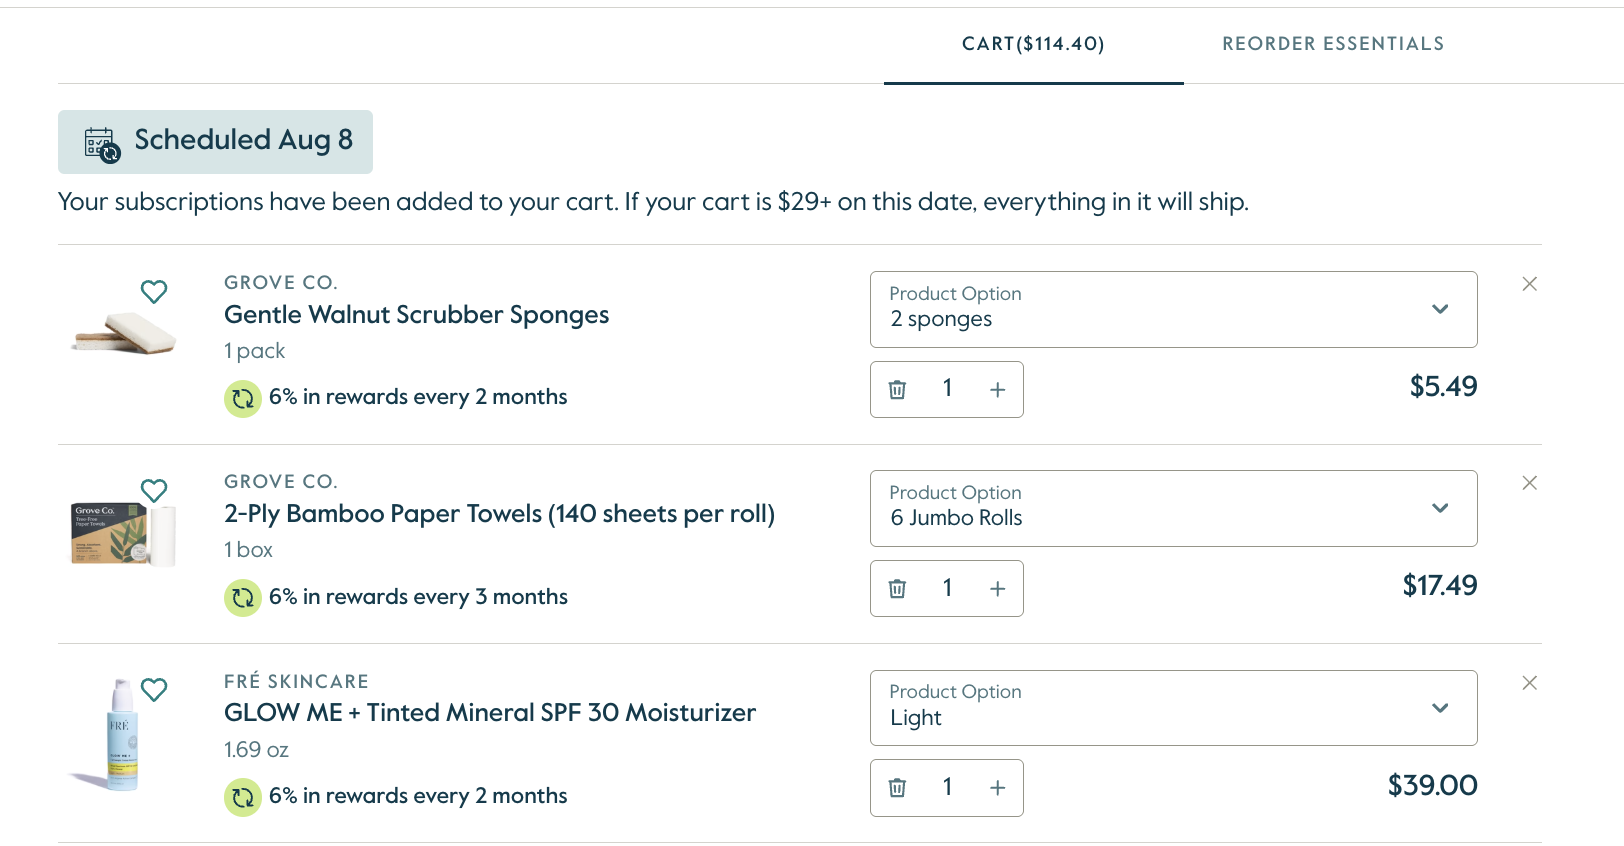Click the '1 box' size text

pos(248,550)
